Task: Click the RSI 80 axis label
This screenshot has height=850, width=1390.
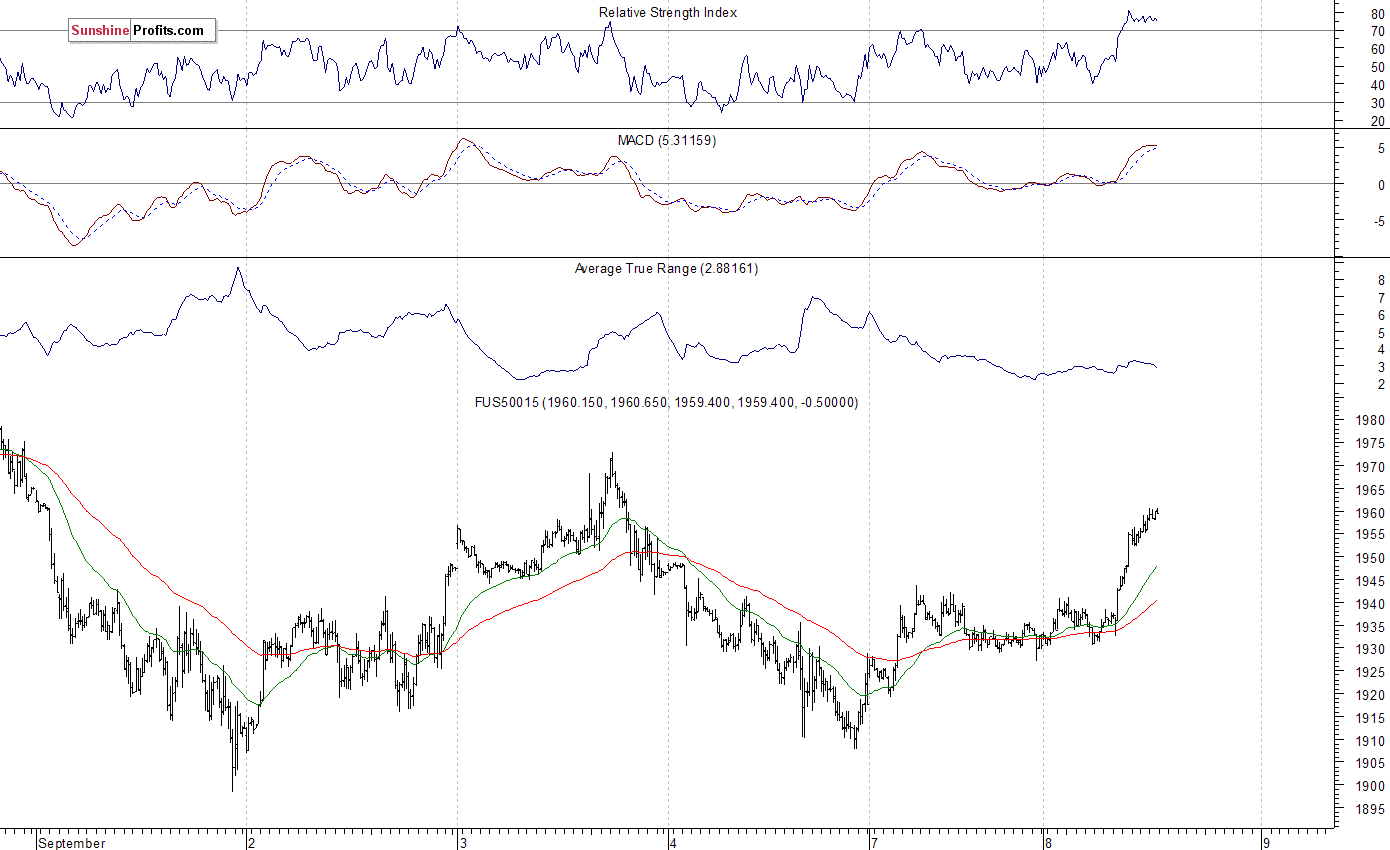Action: 1378,13
